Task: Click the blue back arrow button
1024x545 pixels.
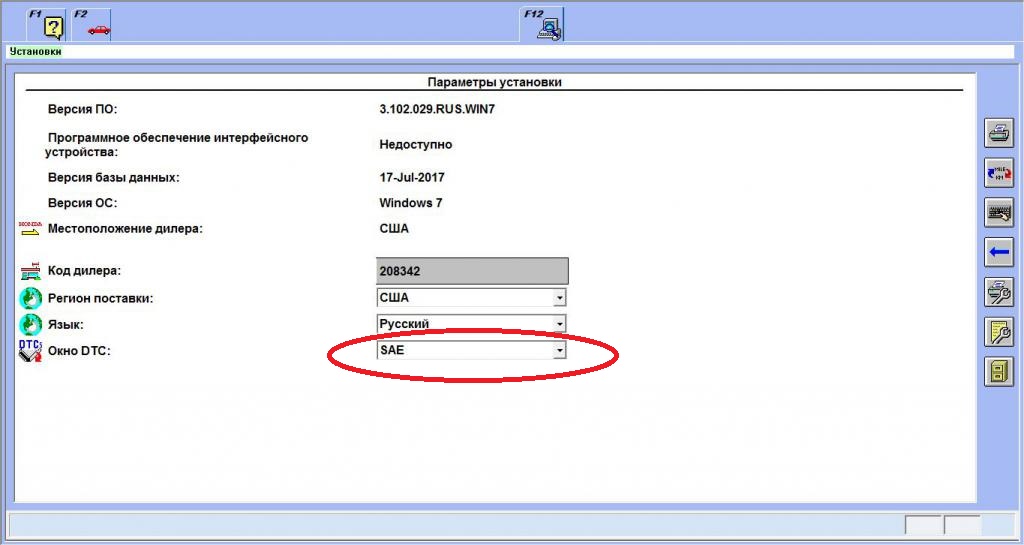Action: coord(999,252)
